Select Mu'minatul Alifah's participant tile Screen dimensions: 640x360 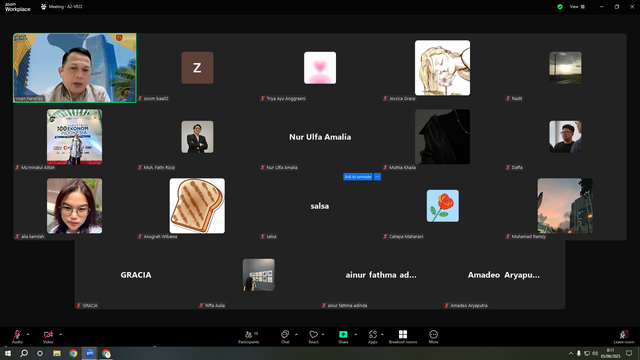point(75,137)
